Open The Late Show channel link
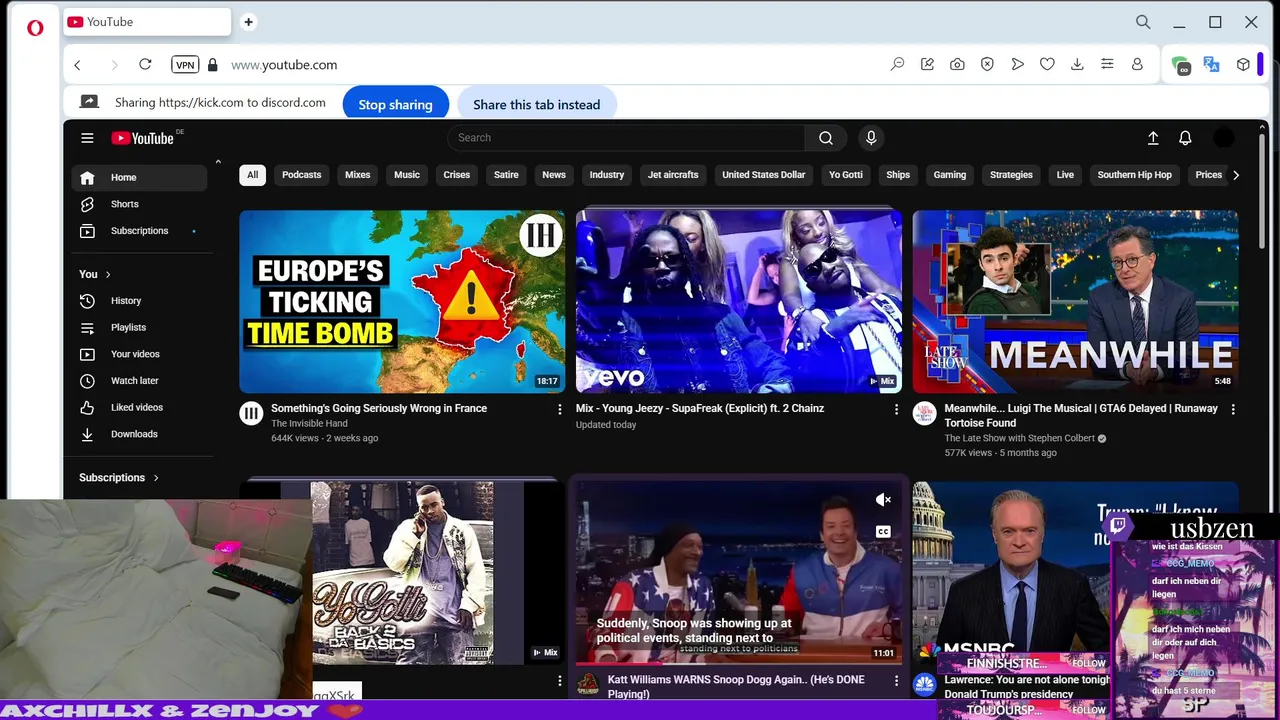The image size is (1280, 720). (x=1019, y=438)
